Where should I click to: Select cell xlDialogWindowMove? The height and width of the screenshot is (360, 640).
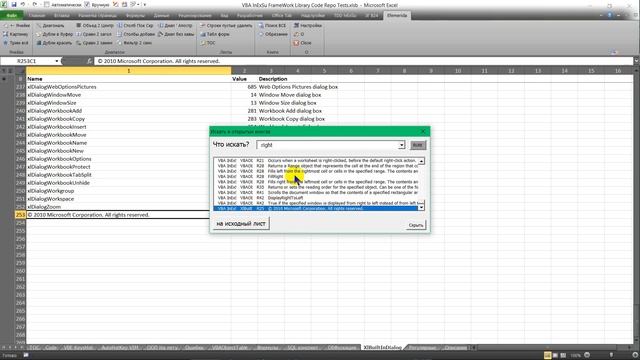pos(129,95)
